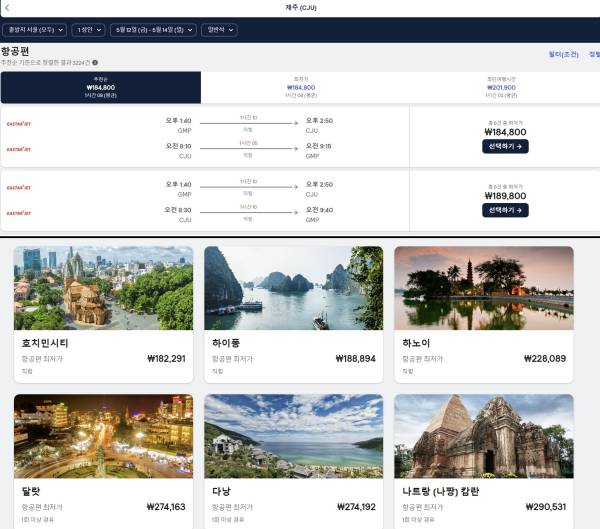Click the 오전 8:30 CJU departure time
600x529 pixels.
pyautogui.click(x=178, y=210)
